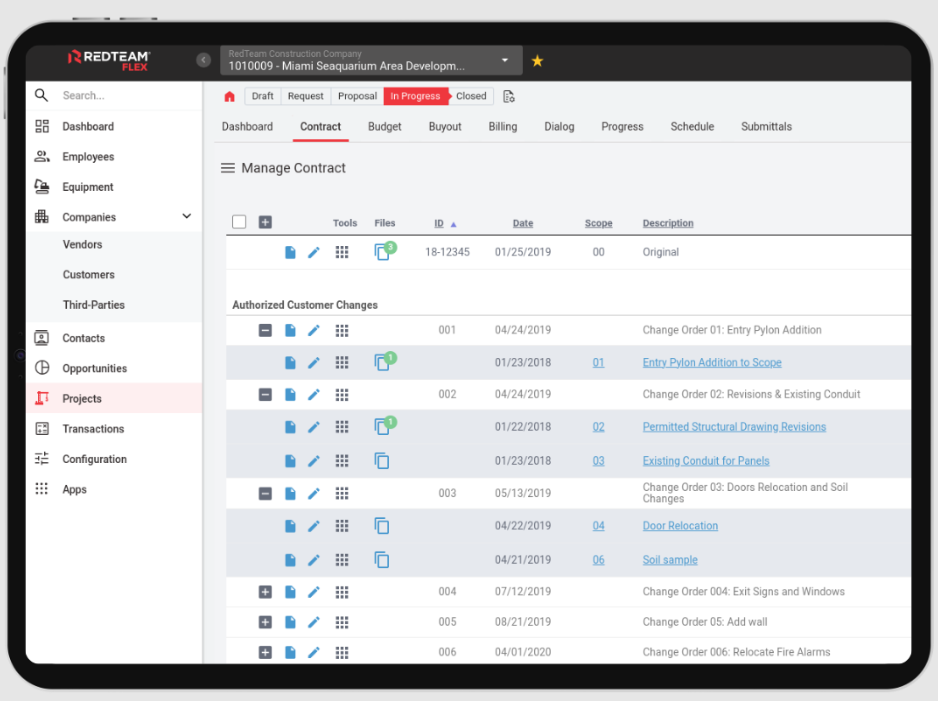Switch to the Budget tab

tap(384, 126)
